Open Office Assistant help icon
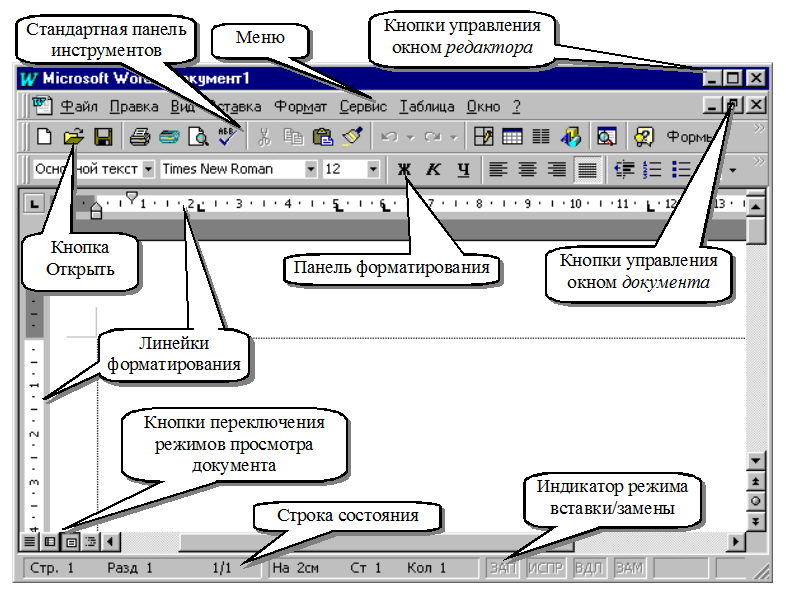This screenshot has height=591, width=786. 644,136
